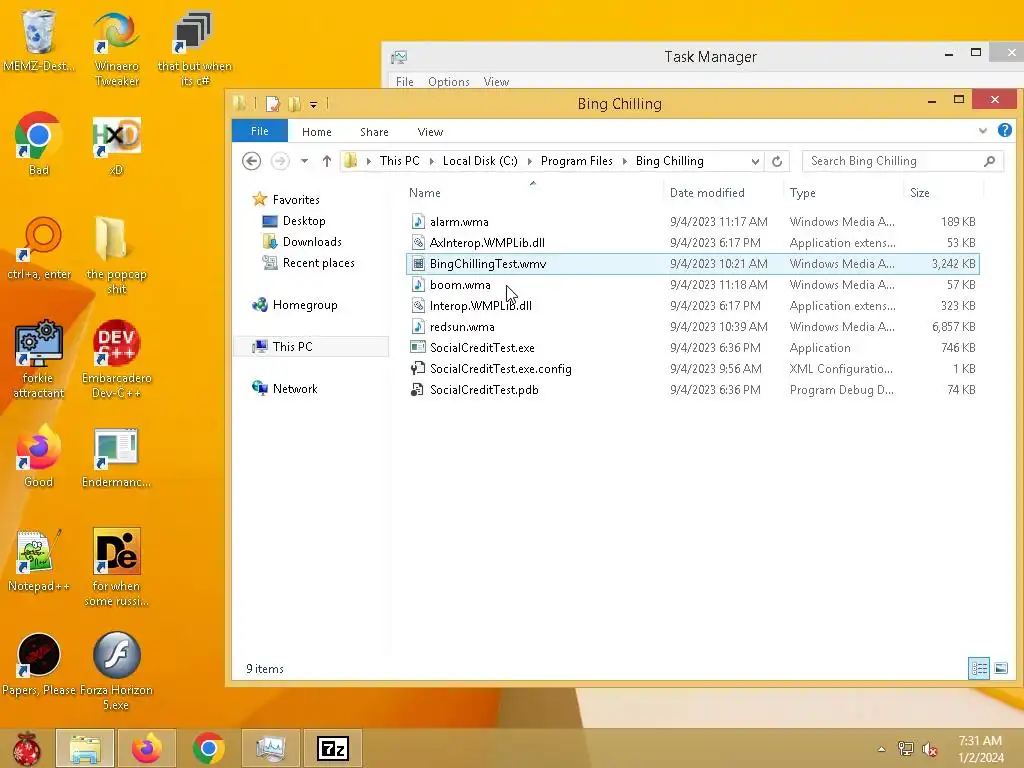Screen dimensions: 1024x768
Task: Expand the Local Disk (C:) breadcrumb arrow
Action: point(529,161)
